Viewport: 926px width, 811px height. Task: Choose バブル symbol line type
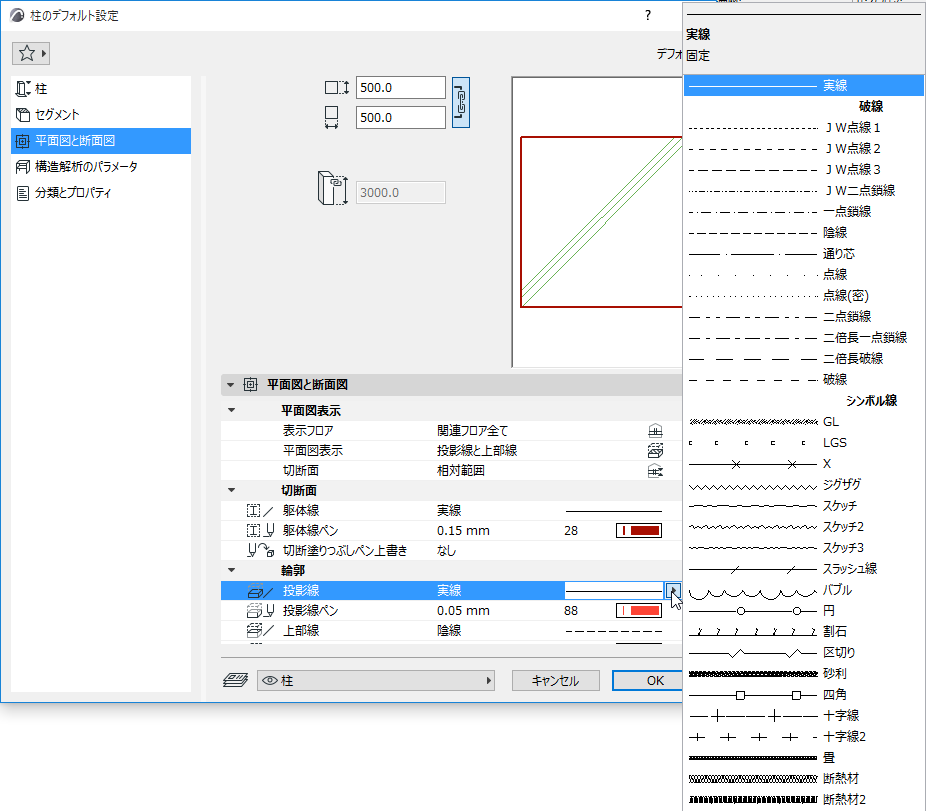tap(803, 590)
